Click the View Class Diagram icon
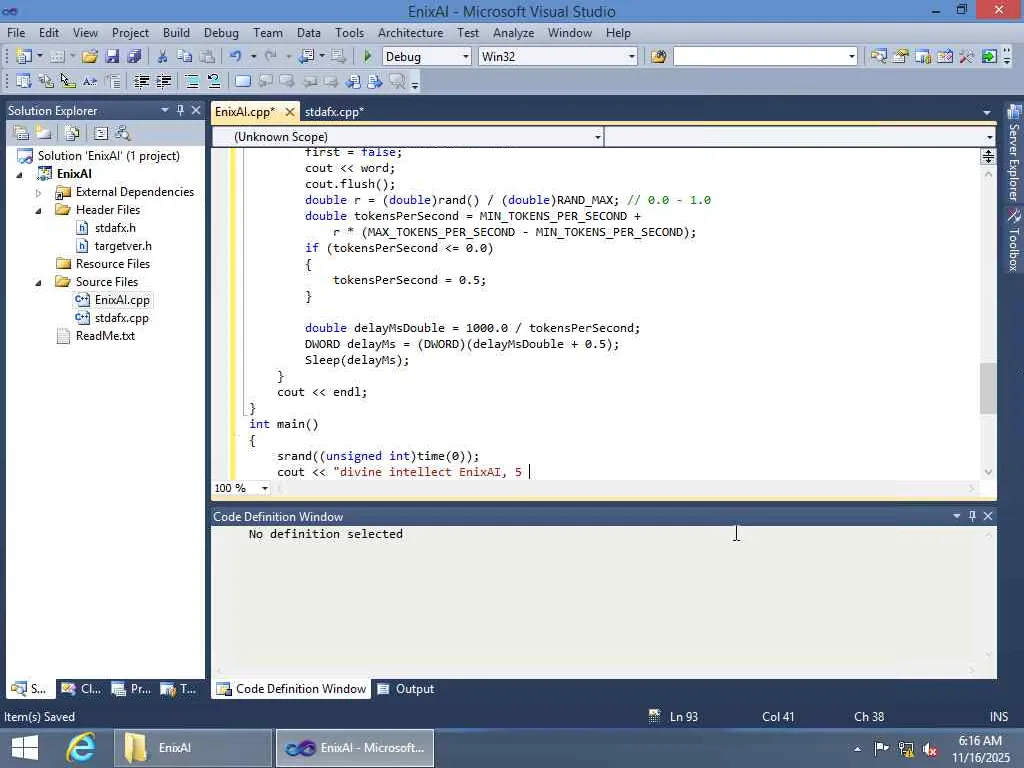 click(x=122, y=134)
